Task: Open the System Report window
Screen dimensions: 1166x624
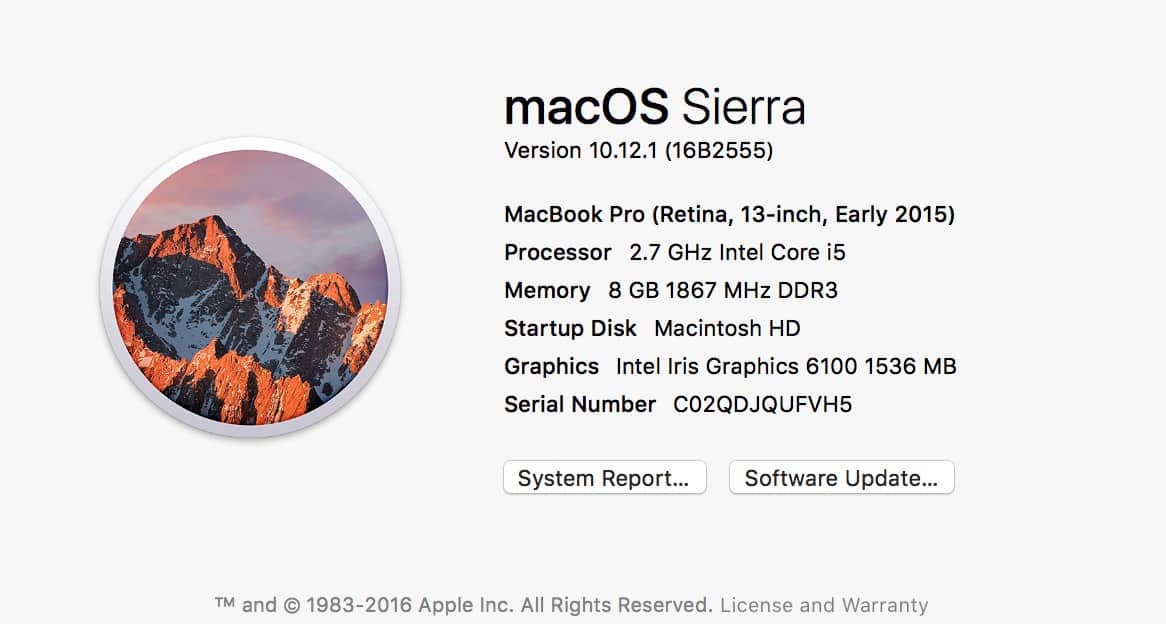Action: coord(605,477)
